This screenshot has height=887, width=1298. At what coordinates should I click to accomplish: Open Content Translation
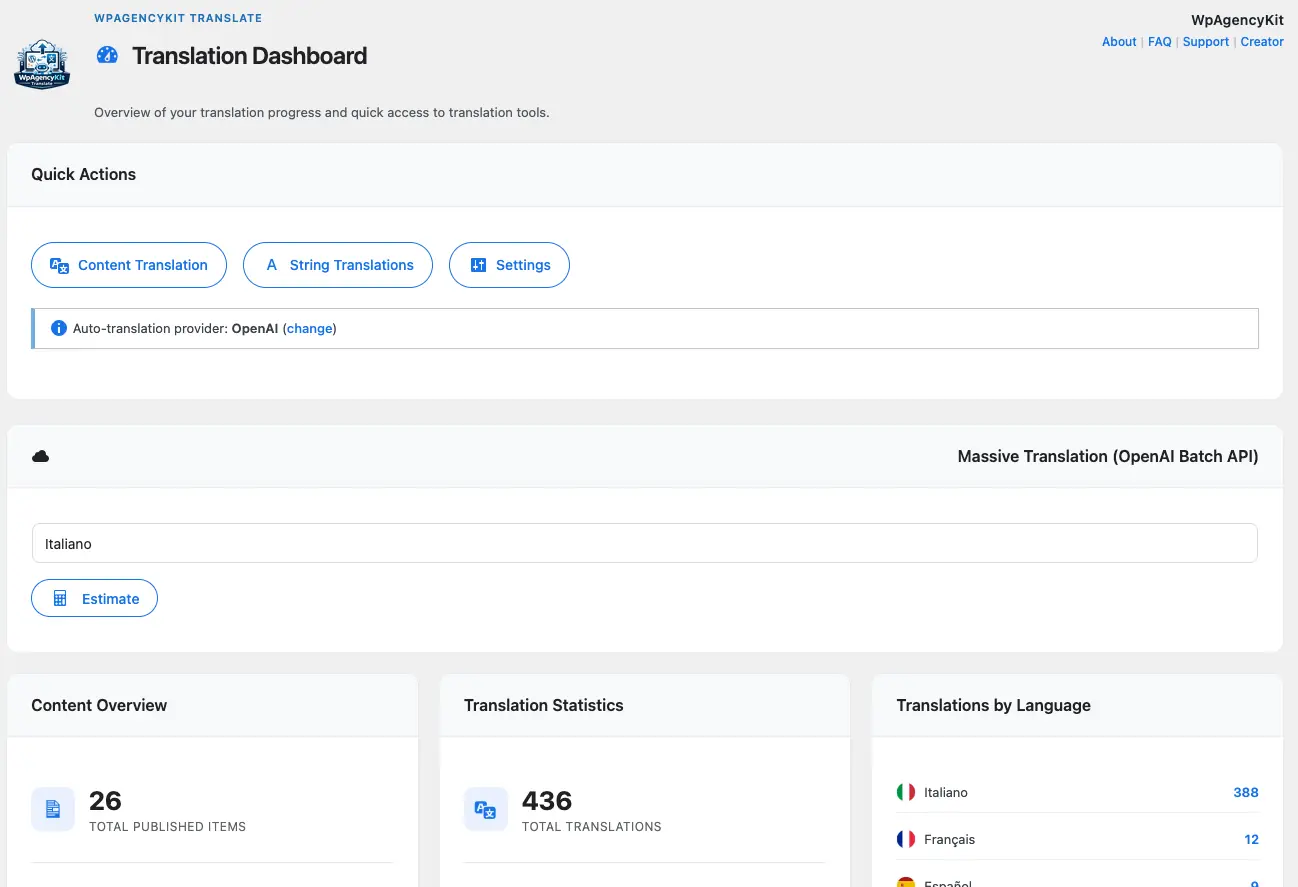pyautogui.click(x=129, y=265)
